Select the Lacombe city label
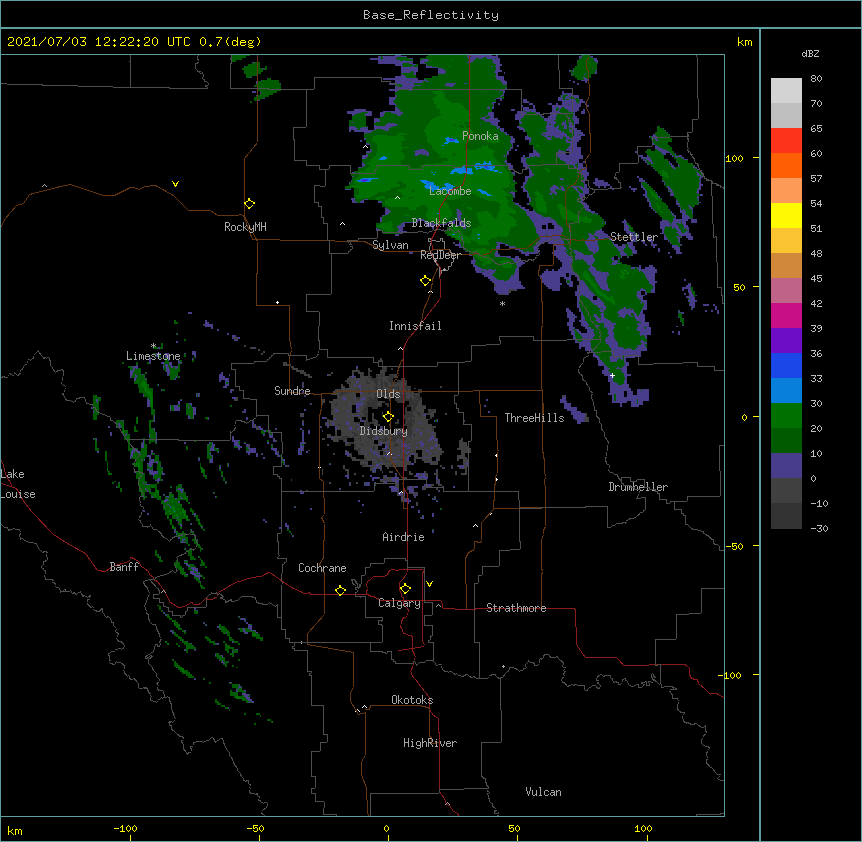Screen dimensions: 862x842 (x=450, y=191)
